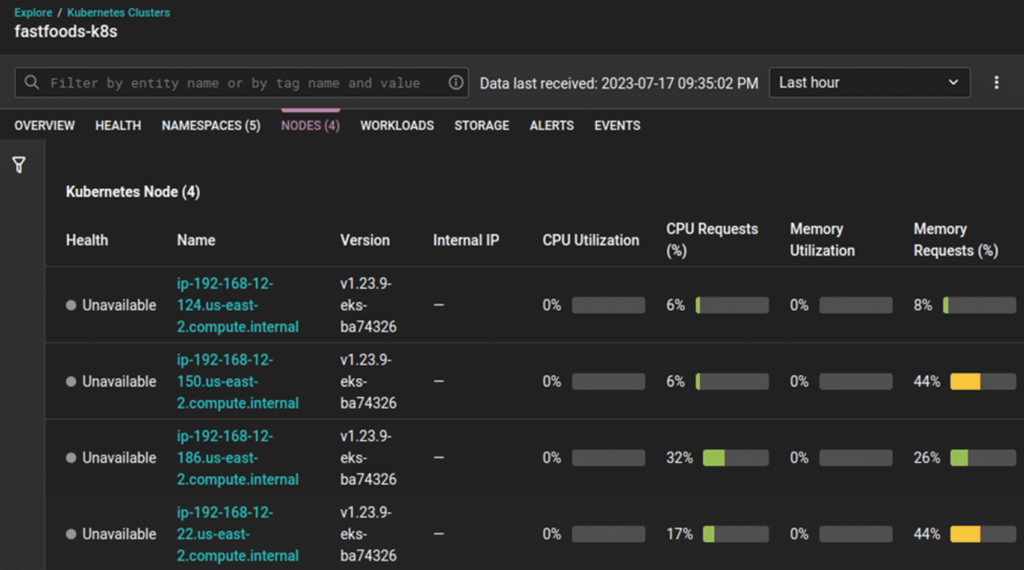Click Unavailable status for node 124

coord(119,305)
